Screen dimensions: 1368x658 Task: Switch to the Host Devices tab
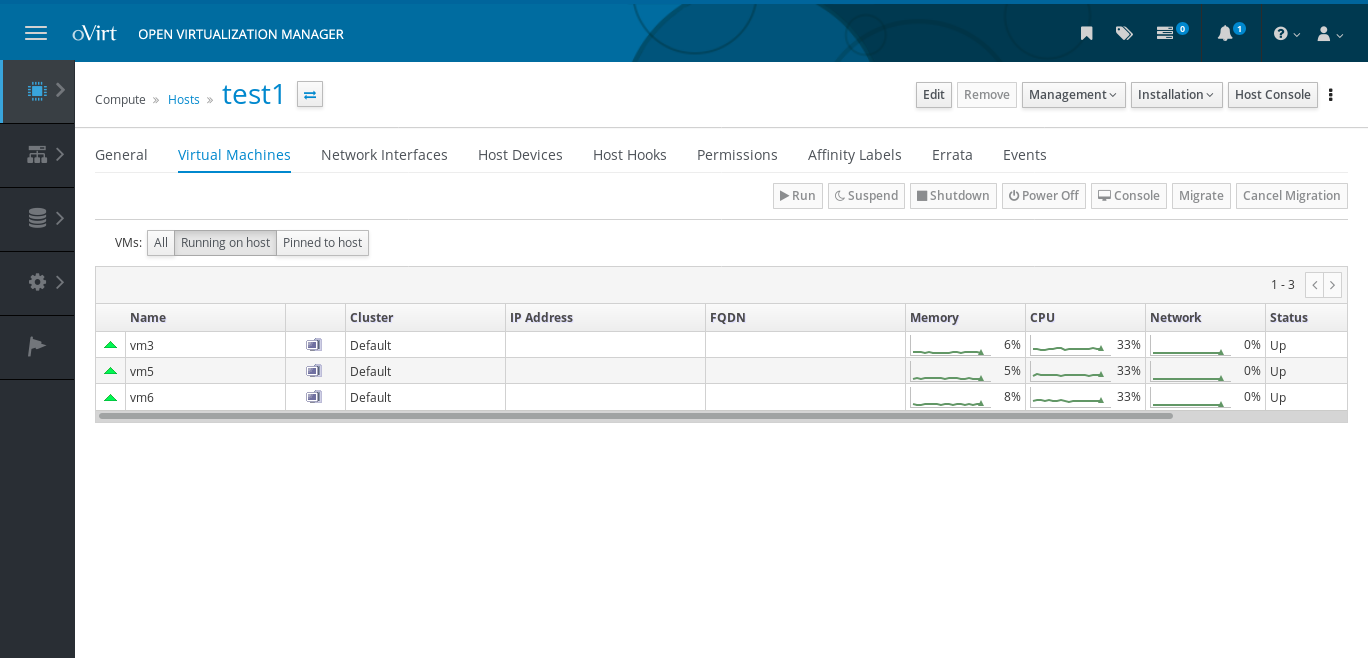coord(520,155)
